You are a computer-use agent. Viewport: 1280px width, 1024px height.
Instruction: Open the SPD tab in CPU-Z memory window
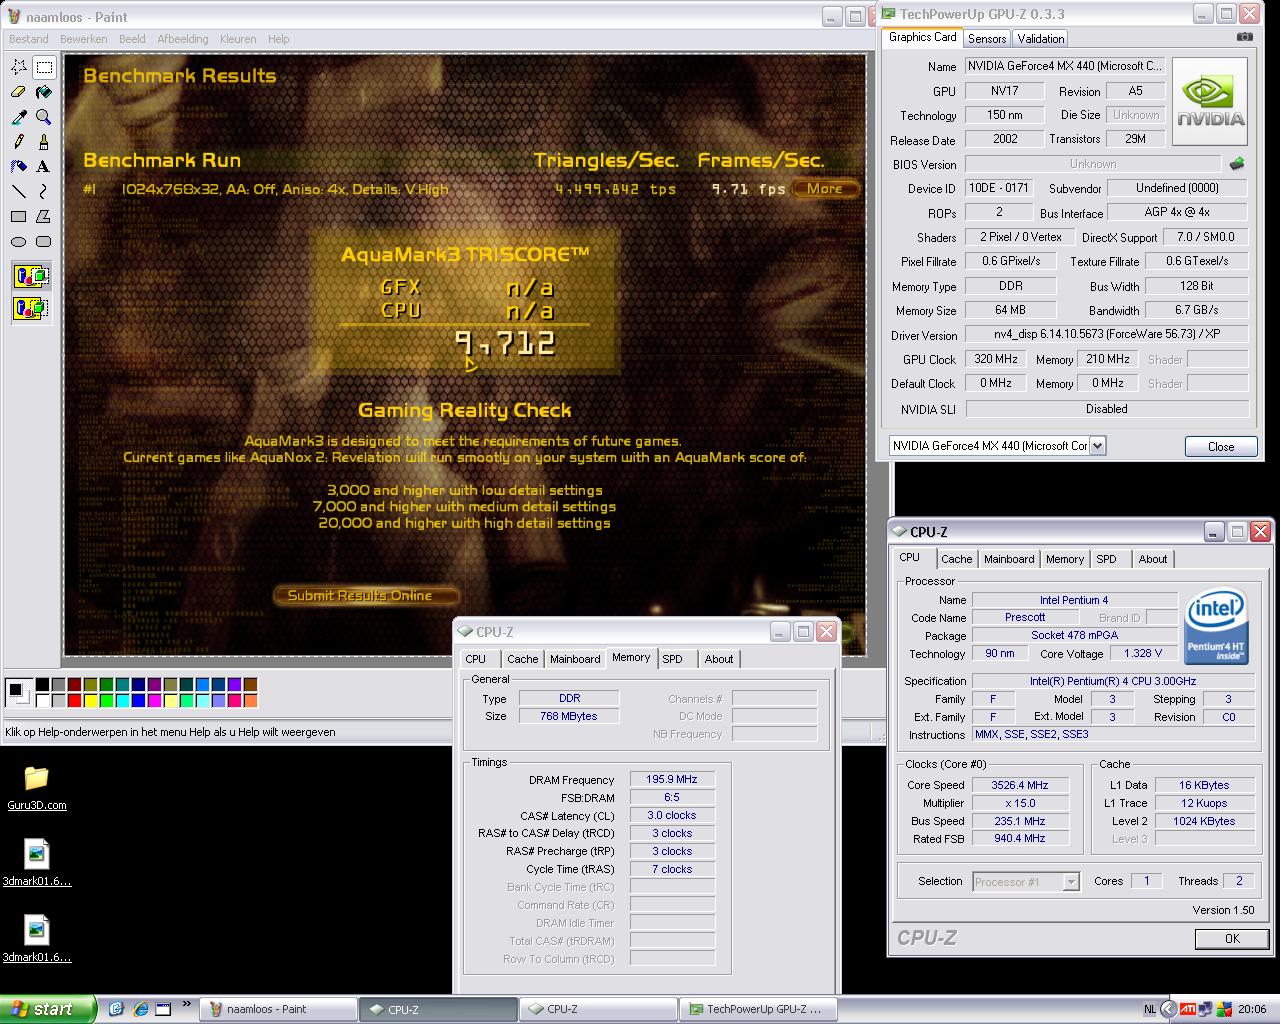673,659
